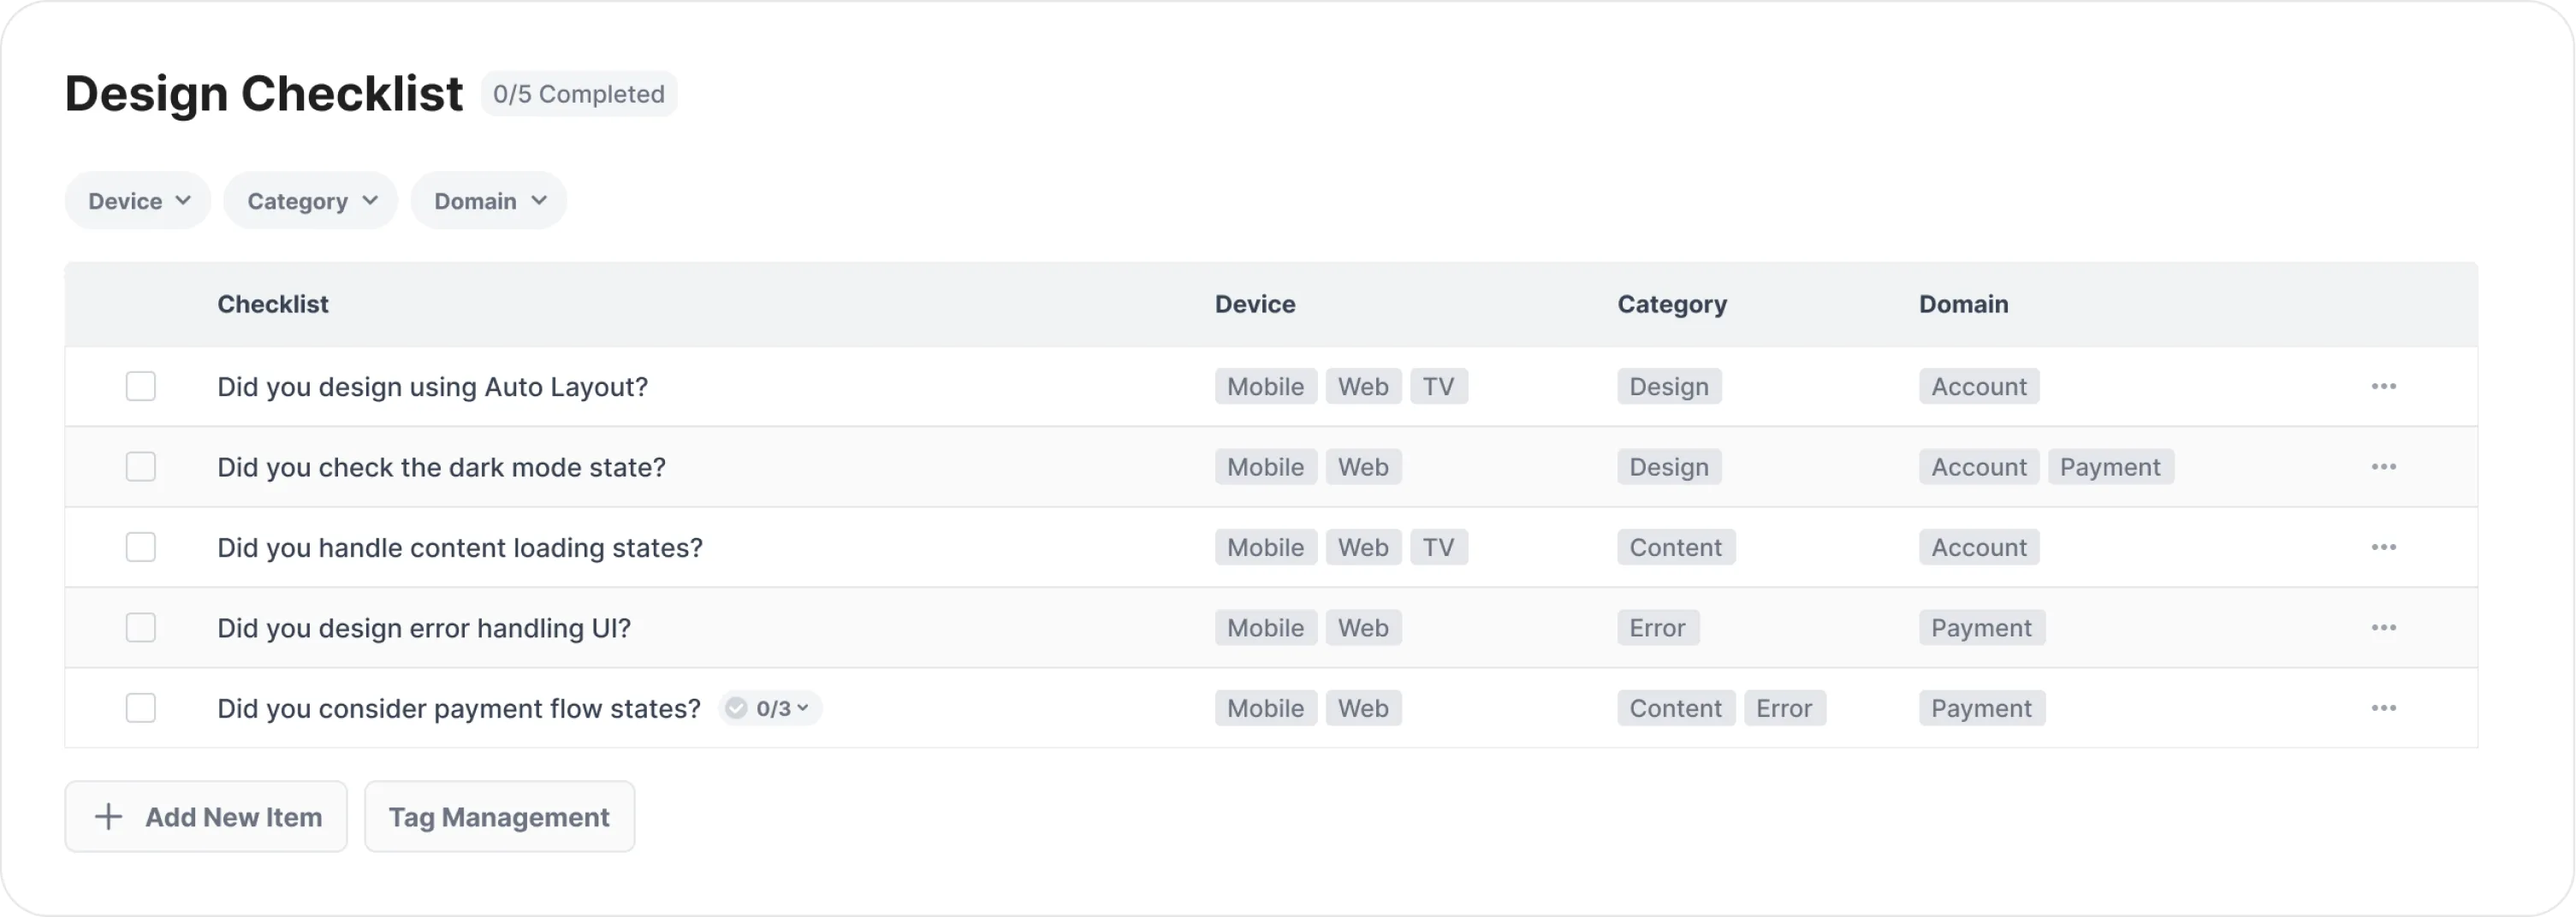The width and height of the screenshot is (2576, 917).
Task: Open more options for content loading row
Action: click(2383, 547)
